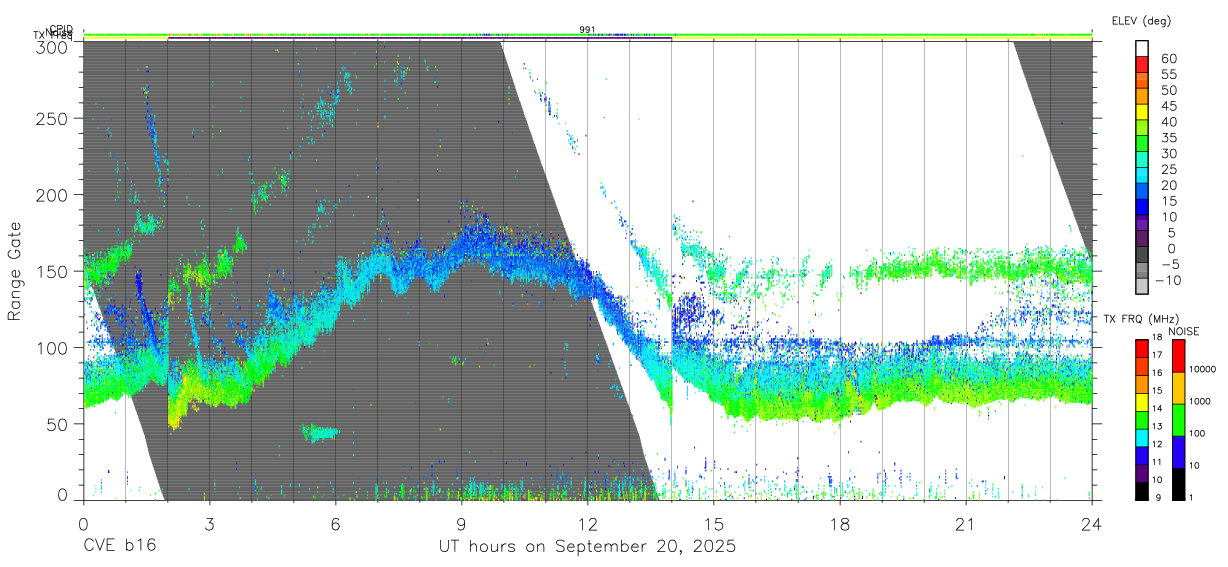
Task: Click the y-axis tick label '50'
Action: (x=57, y=424)
